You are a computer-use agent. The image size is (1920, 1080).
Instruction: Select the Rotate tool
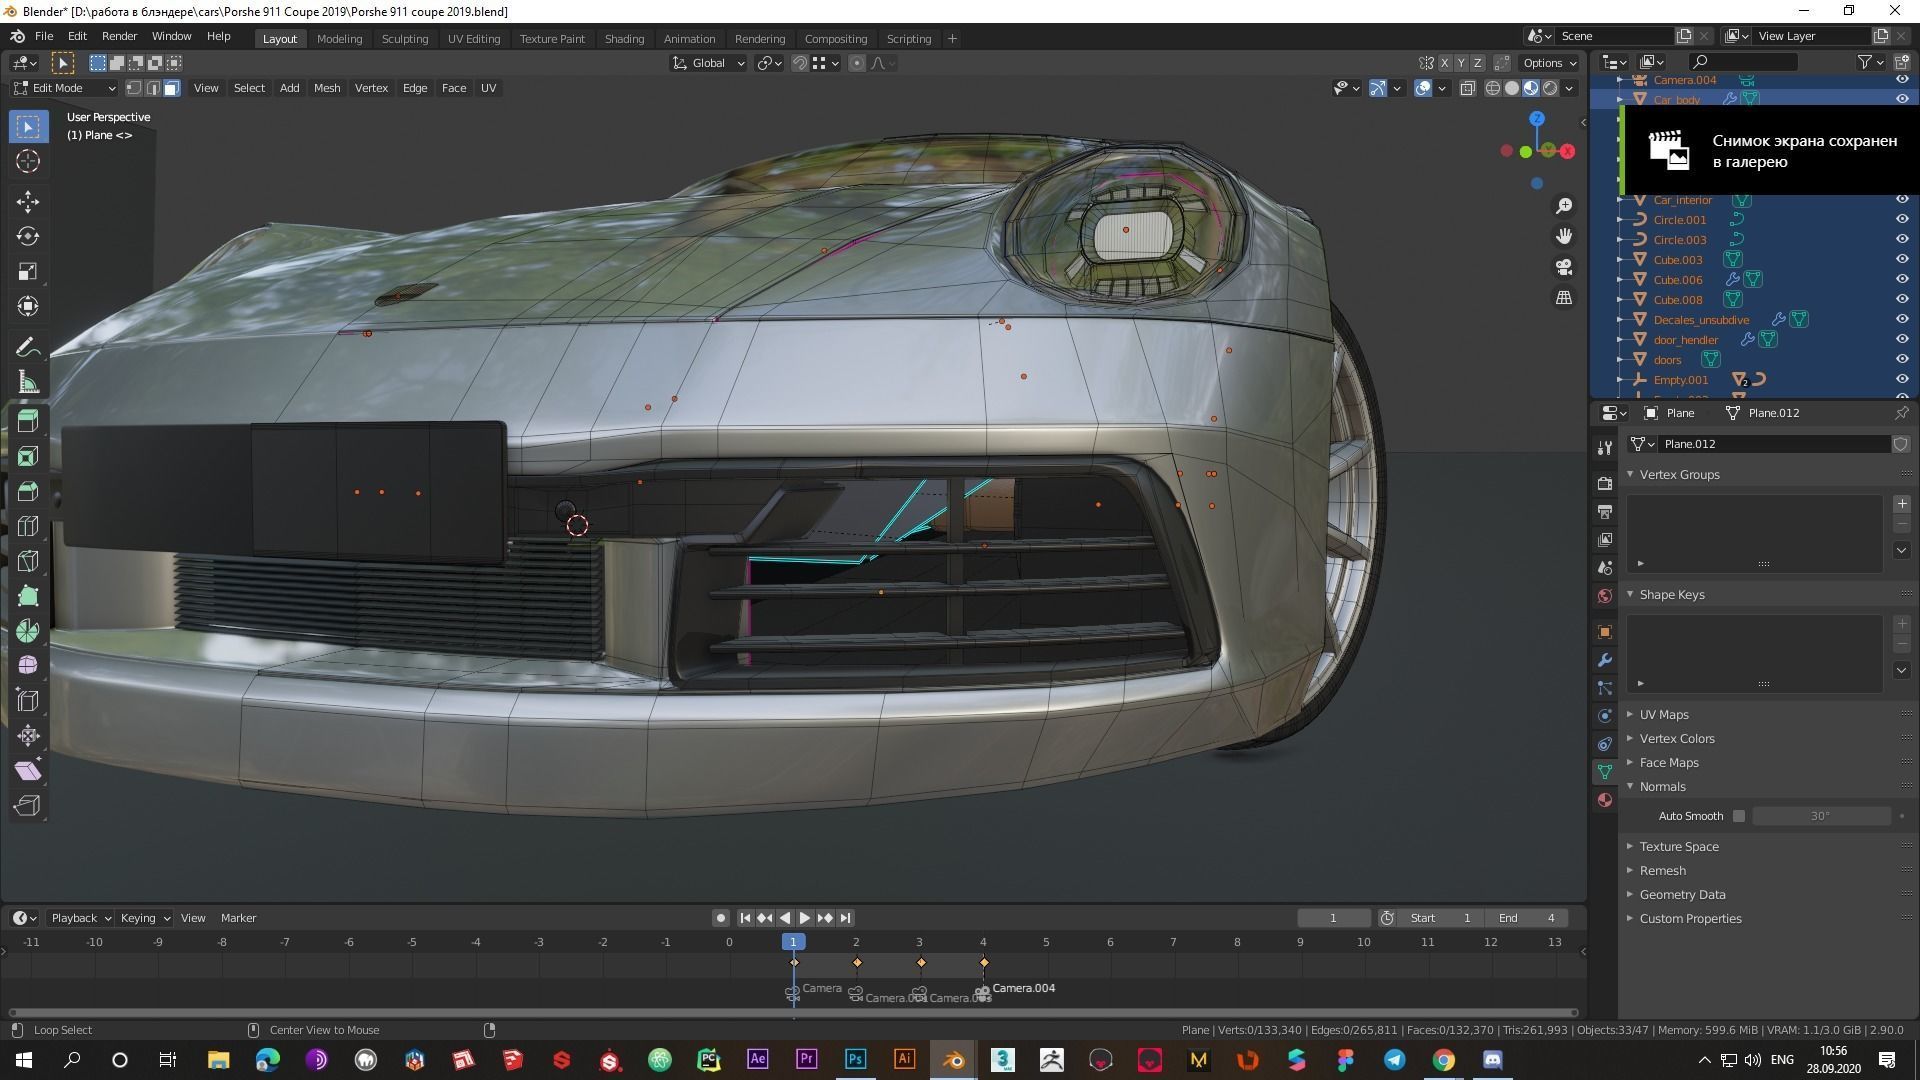28,236
